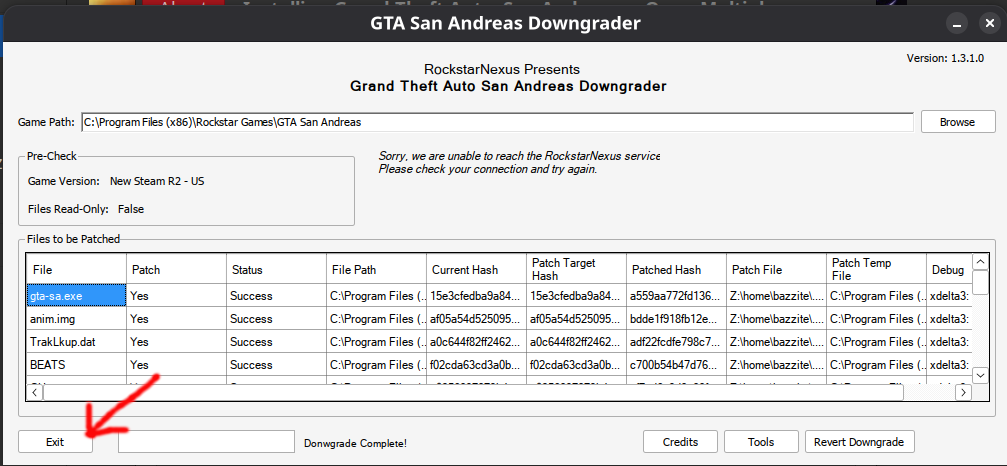The width and height of the screenshot is (1007, 466).
Task: Click the 'New Steam R2 - US' game version text
Action: (x=157, y=181)
